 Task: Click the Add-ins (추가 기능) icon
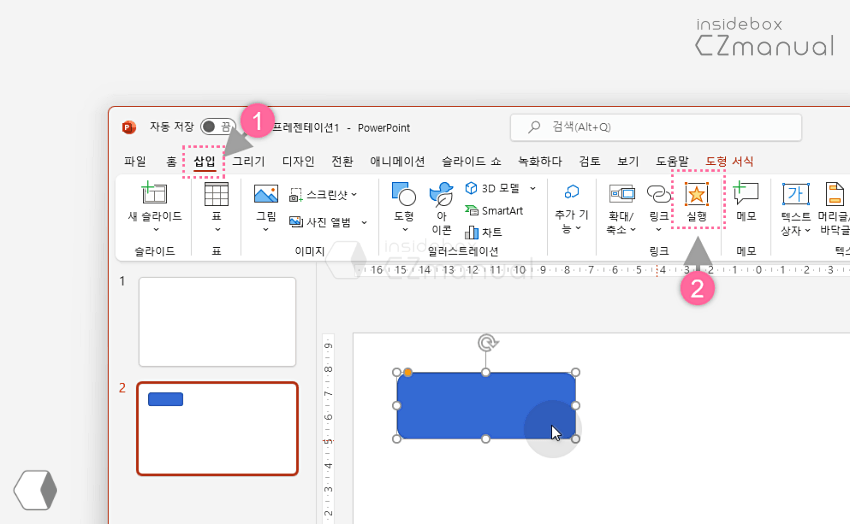tap(571, 192)
